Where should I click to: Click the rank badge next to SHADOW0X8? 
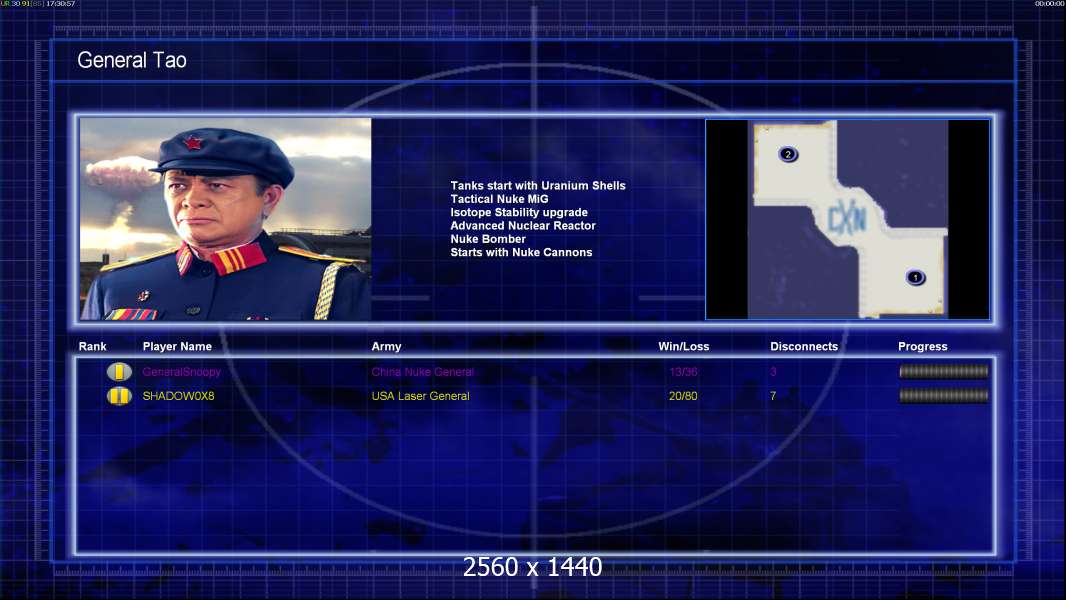[119, 395]
